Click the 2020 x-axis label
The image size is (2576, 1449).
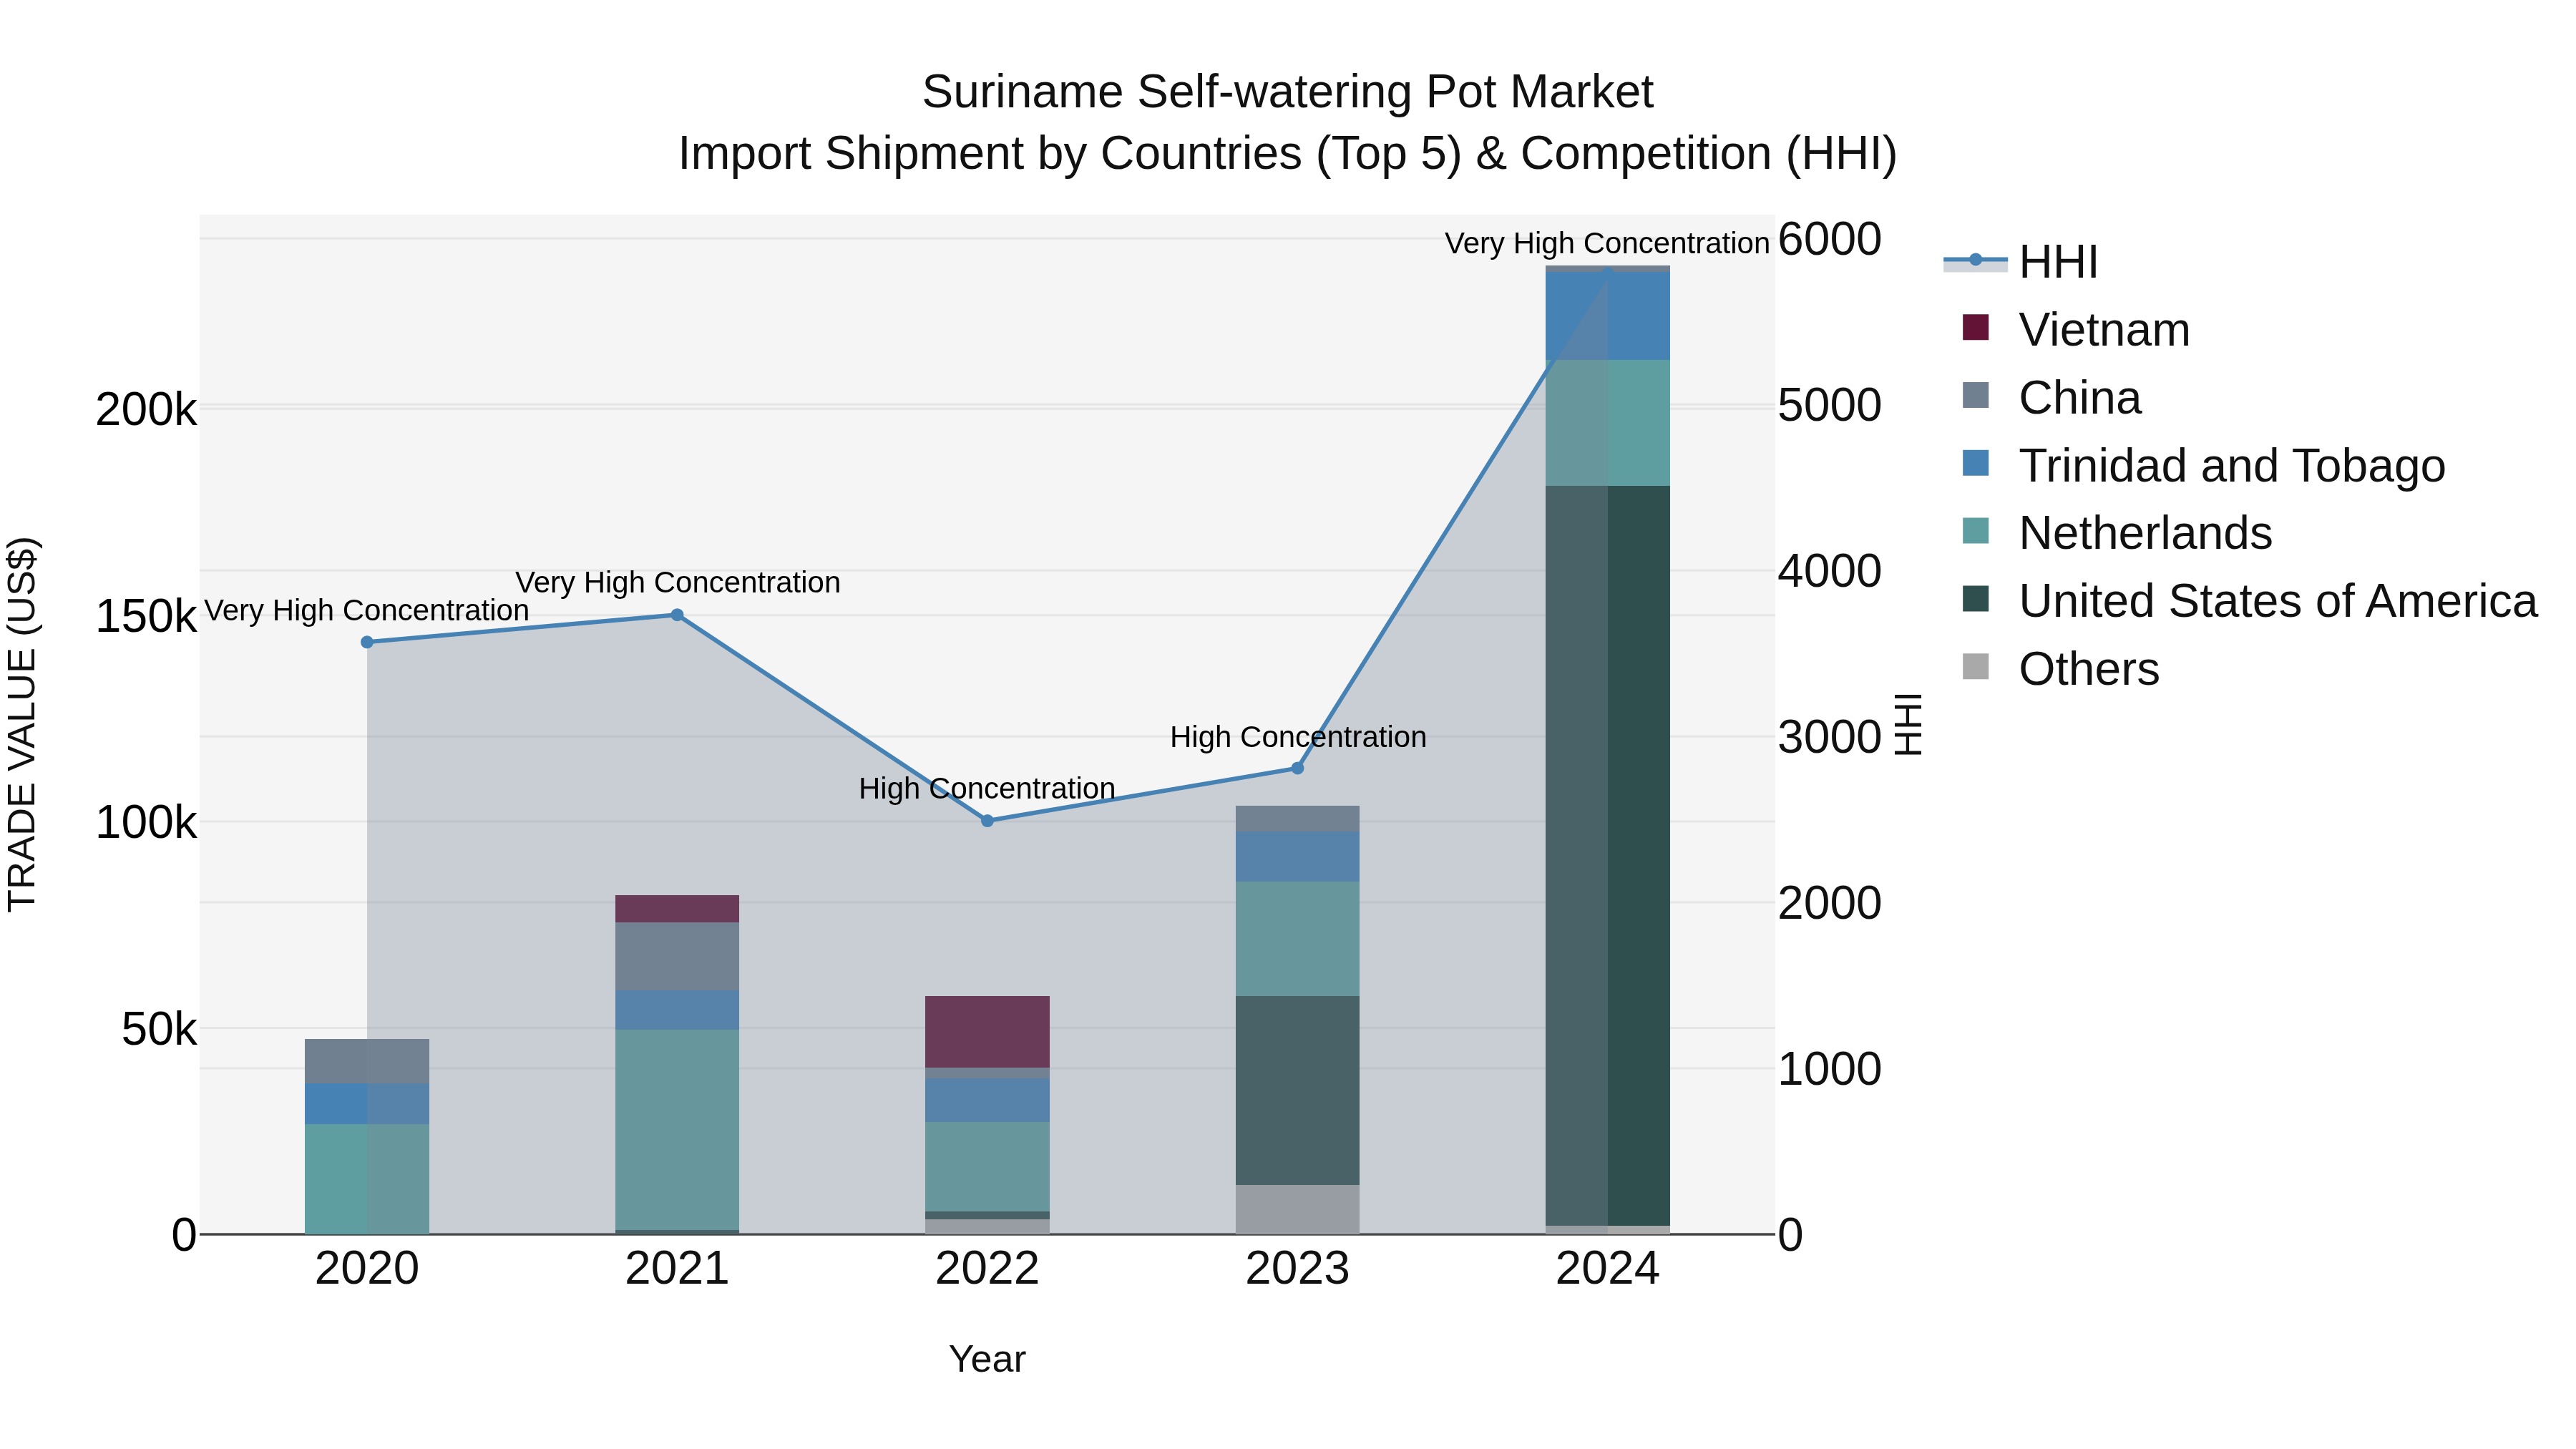(x=367, y=1269)
